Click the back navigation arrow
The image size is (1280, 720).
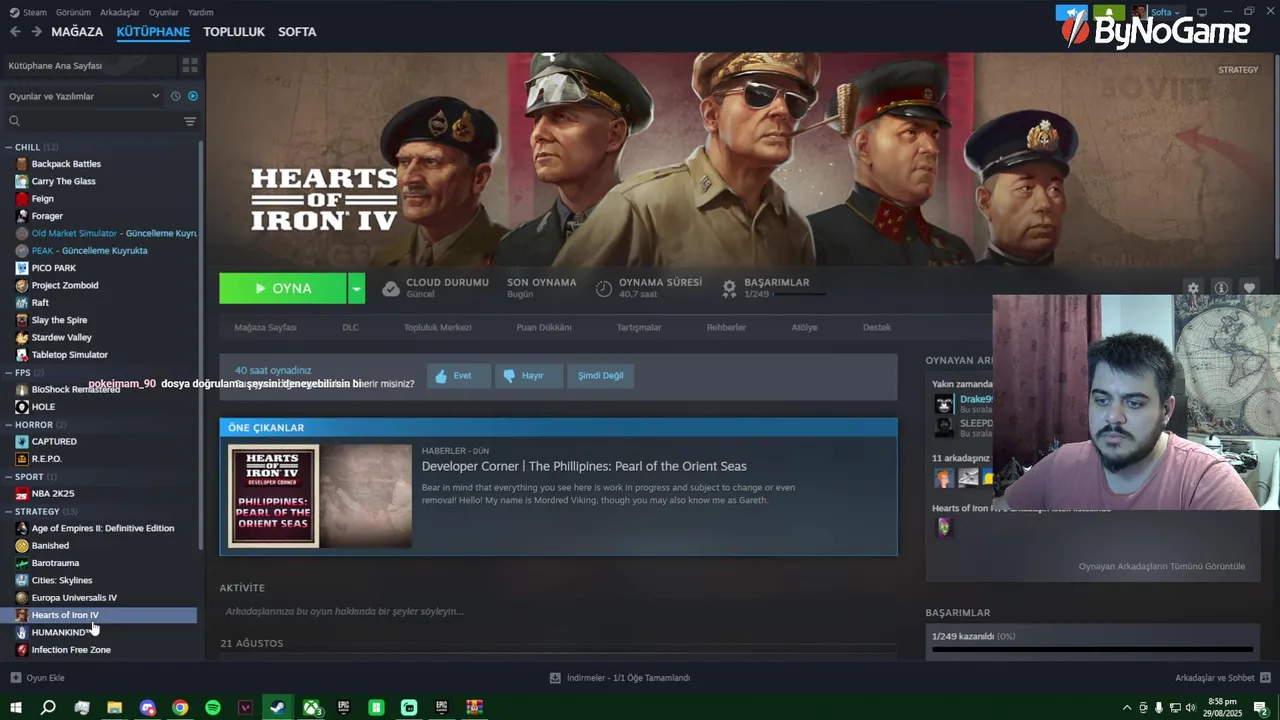pyautogui.click(x=15, y=32)
